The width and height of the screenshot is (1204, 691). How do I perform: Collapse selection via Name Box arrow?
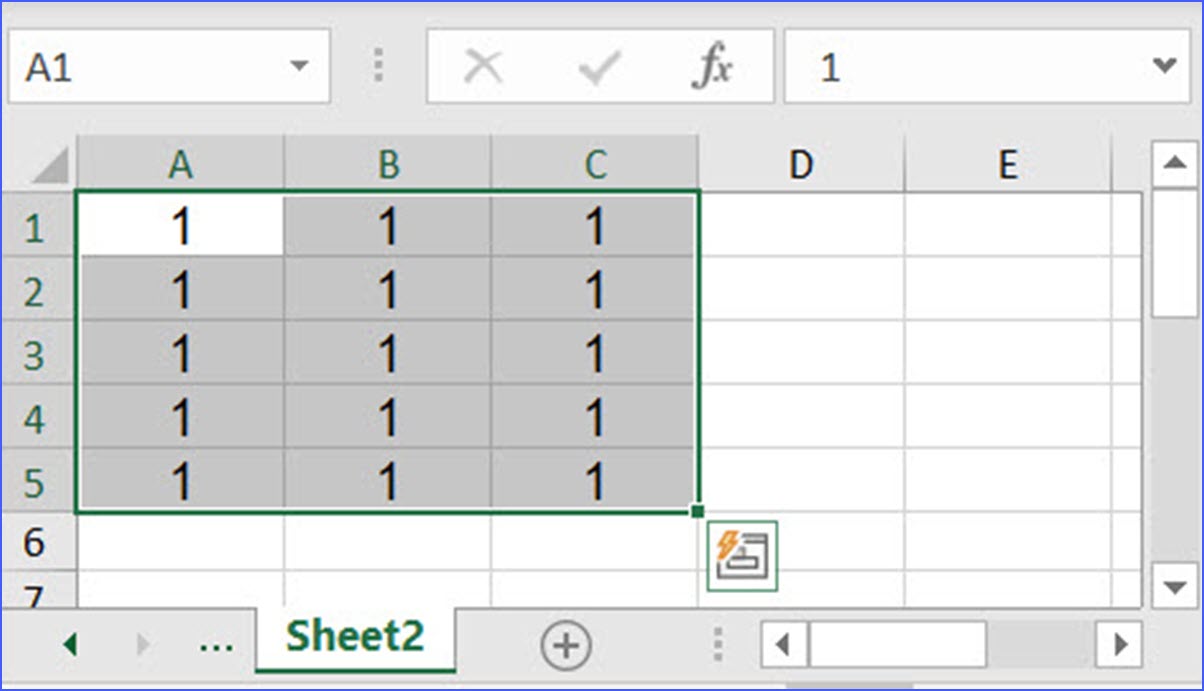[302, 65]
